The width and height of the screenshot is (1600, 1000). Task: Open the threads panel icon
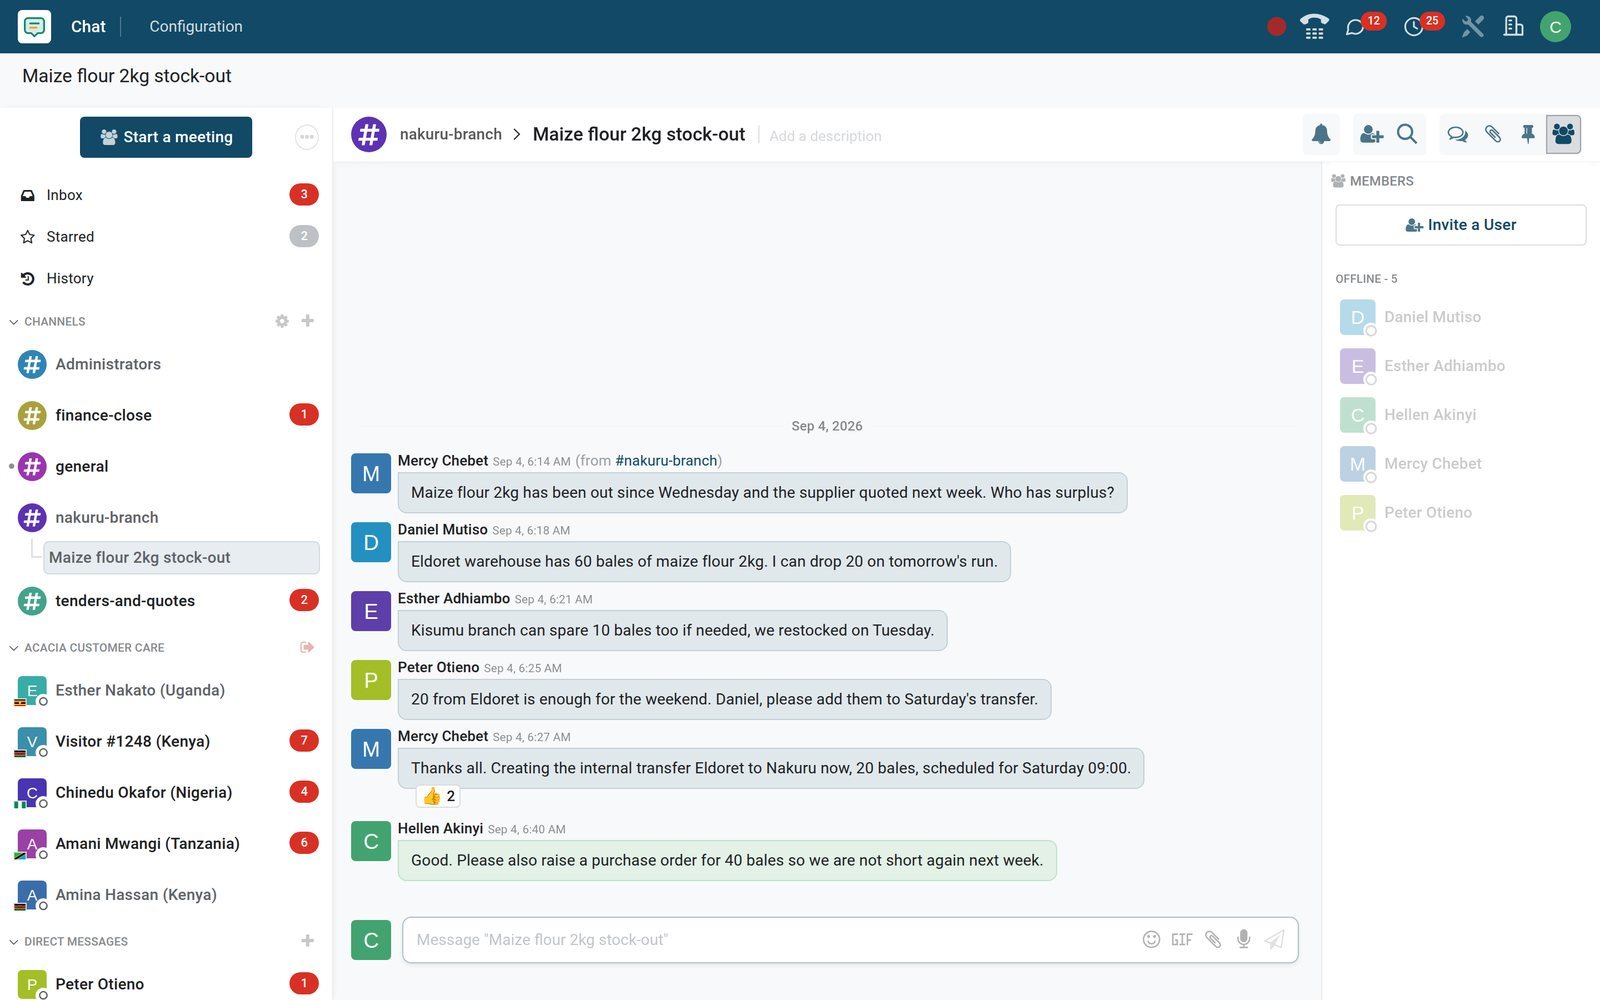point(1457,134)
